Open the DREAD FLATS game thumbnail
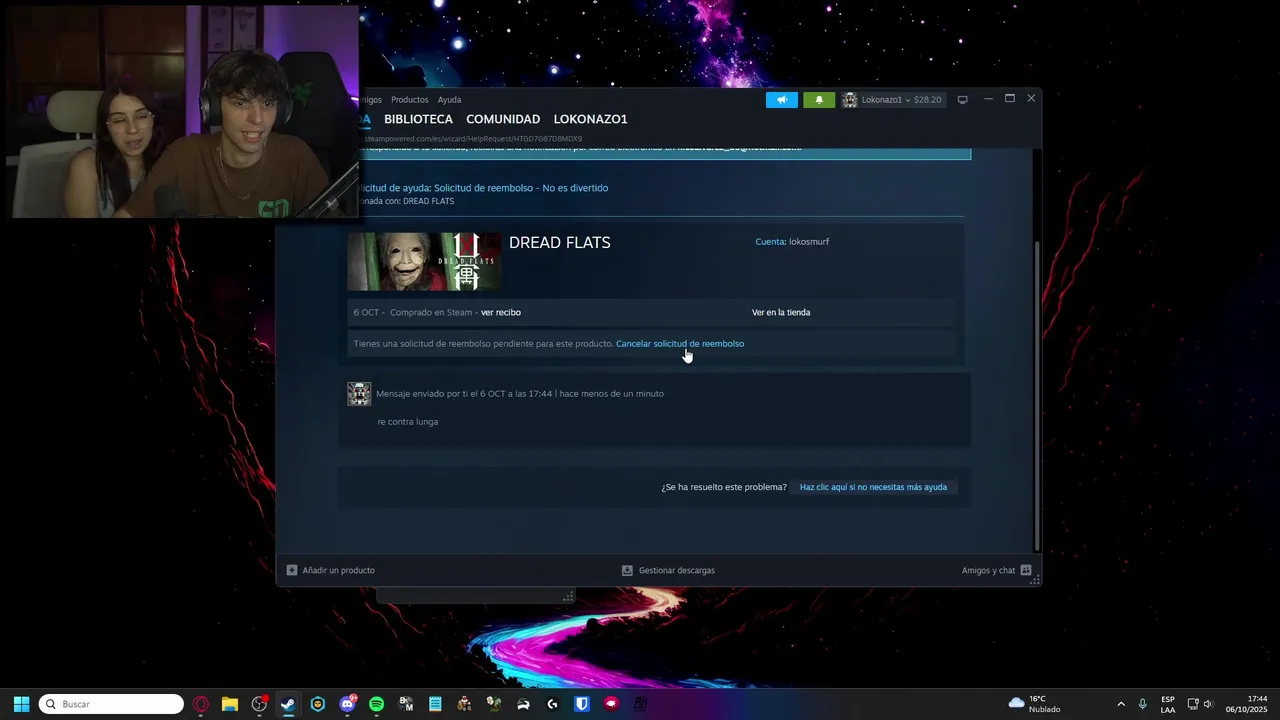The height and width of the screenshot is (720, 1280). pos(424,262)
